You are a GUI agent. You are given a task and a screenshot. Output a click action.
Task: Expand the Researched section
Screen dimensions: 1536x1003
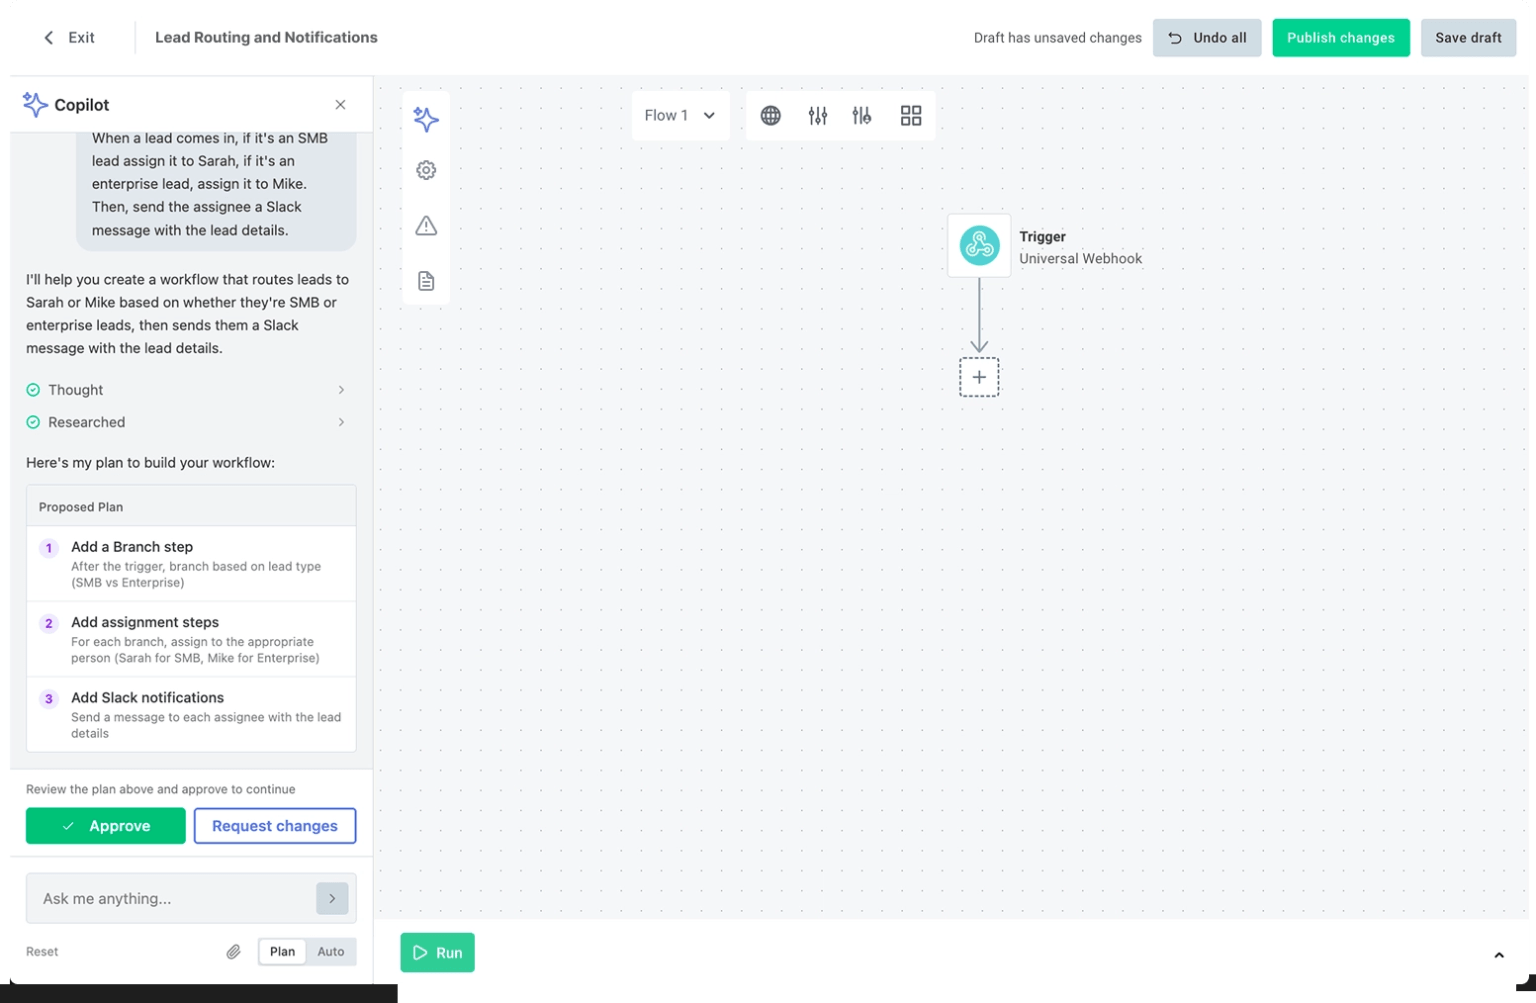pos(187,422)
